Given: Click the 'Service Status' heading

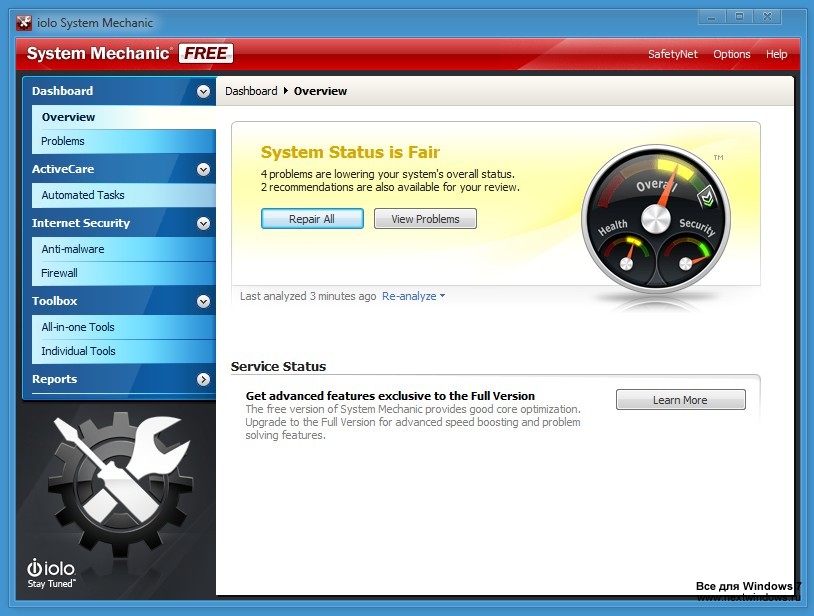Looking at the screenshot, I should point(278,366).
